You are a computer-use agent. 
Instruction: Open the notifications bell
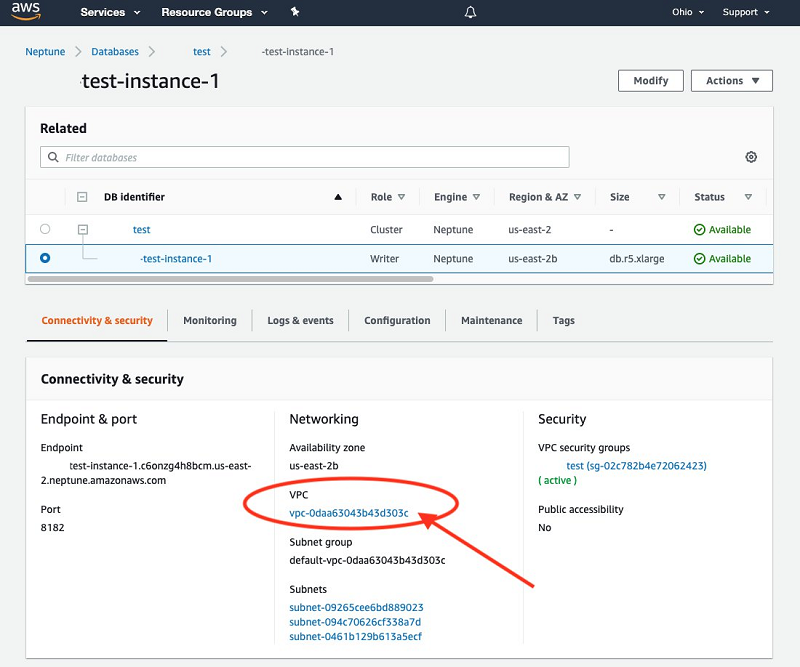click(x=470, y=12)
